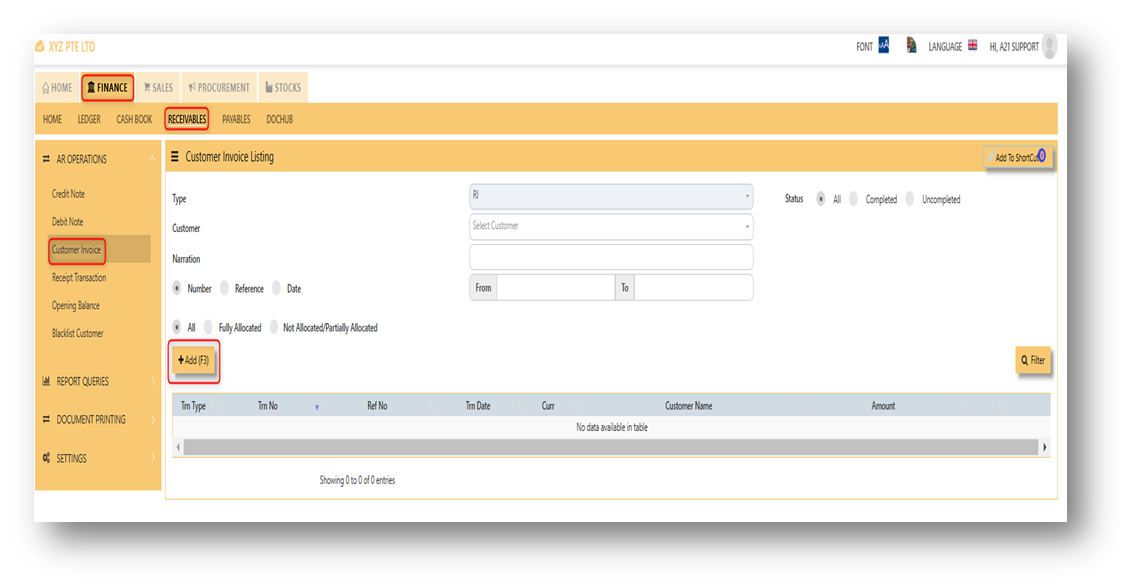Image resolution: width=1133 pixels, height=588 pixels.
Task: Select the Completed status radio button
Action: (x=854, y=199)
